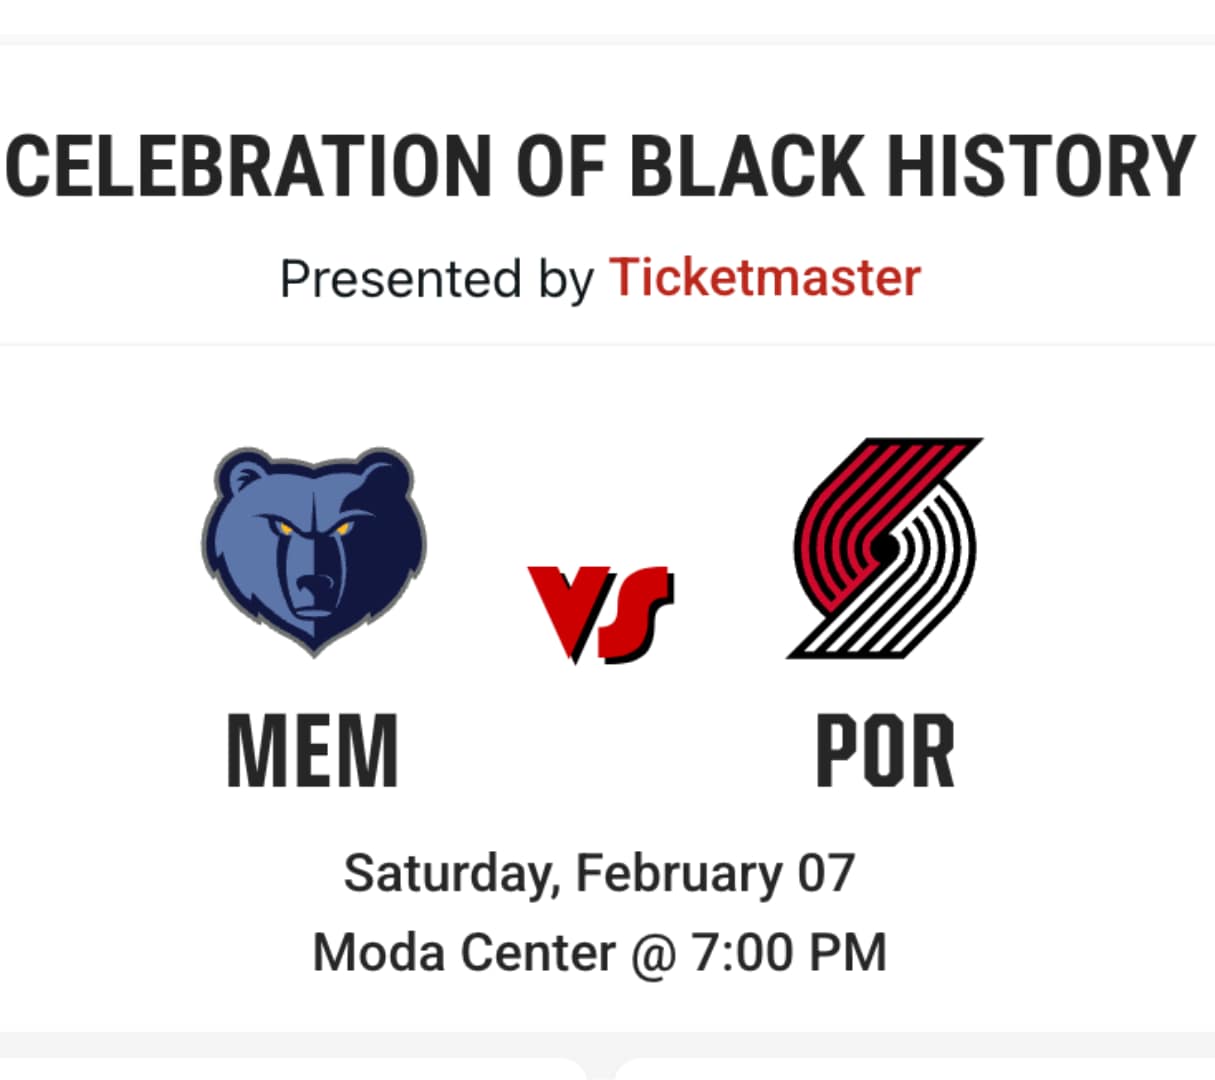Click the 7:00 PM game time

(x=788, y=952)
